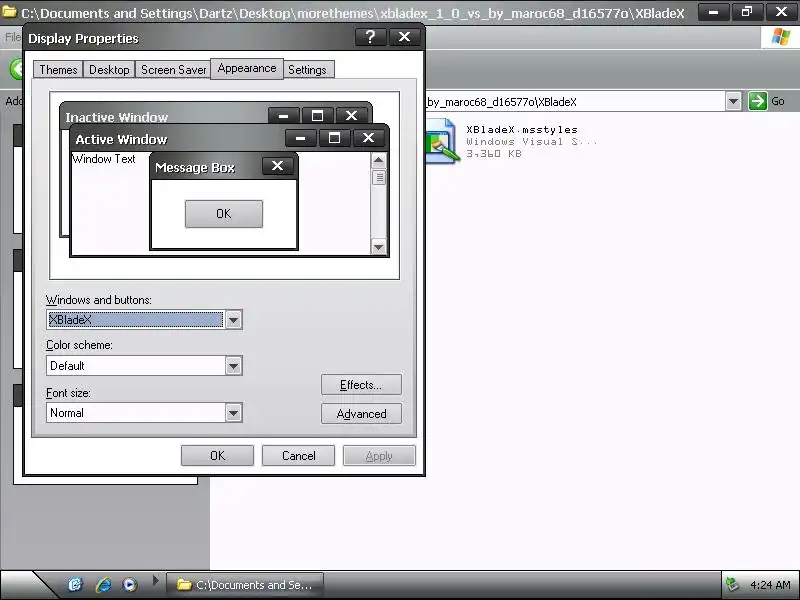Switch to the Settings tab
Viewport: 800px width, 600px height.
307,69
